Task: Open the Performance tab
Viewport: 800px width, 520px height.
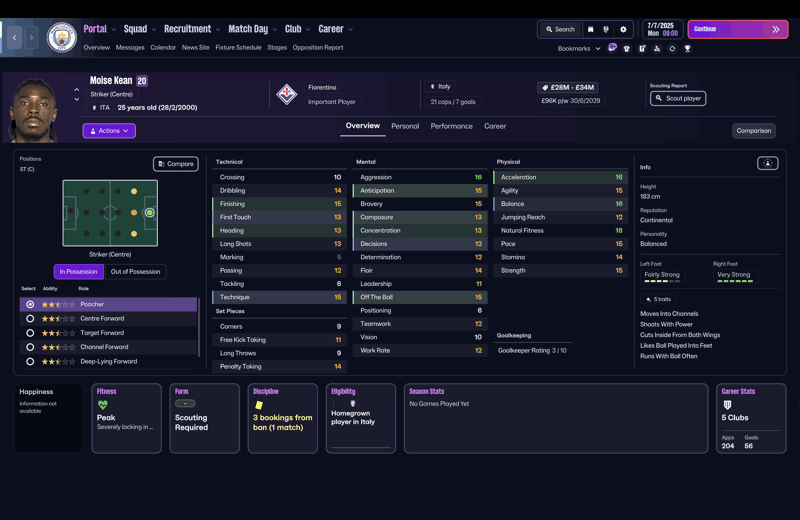Action: [452, 126]
